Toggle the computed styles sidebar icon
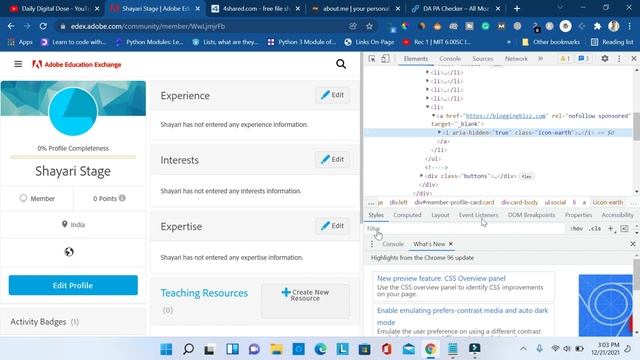 (x=624, y=229)
